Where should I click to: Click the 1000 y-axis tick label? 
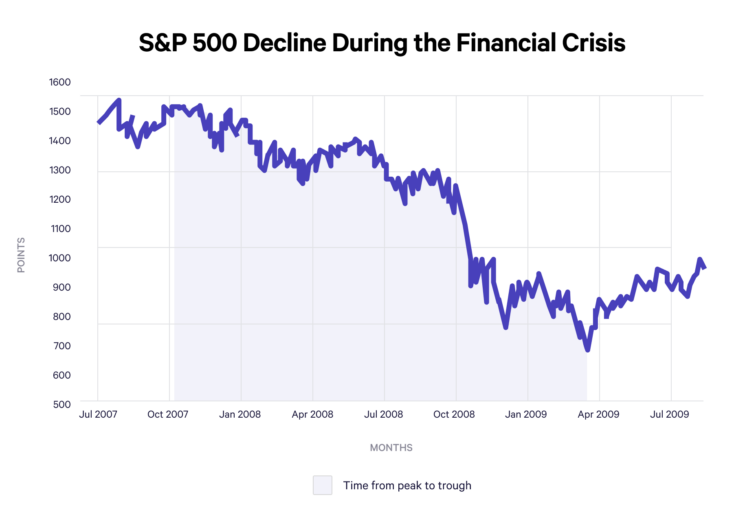pos(60,258)
